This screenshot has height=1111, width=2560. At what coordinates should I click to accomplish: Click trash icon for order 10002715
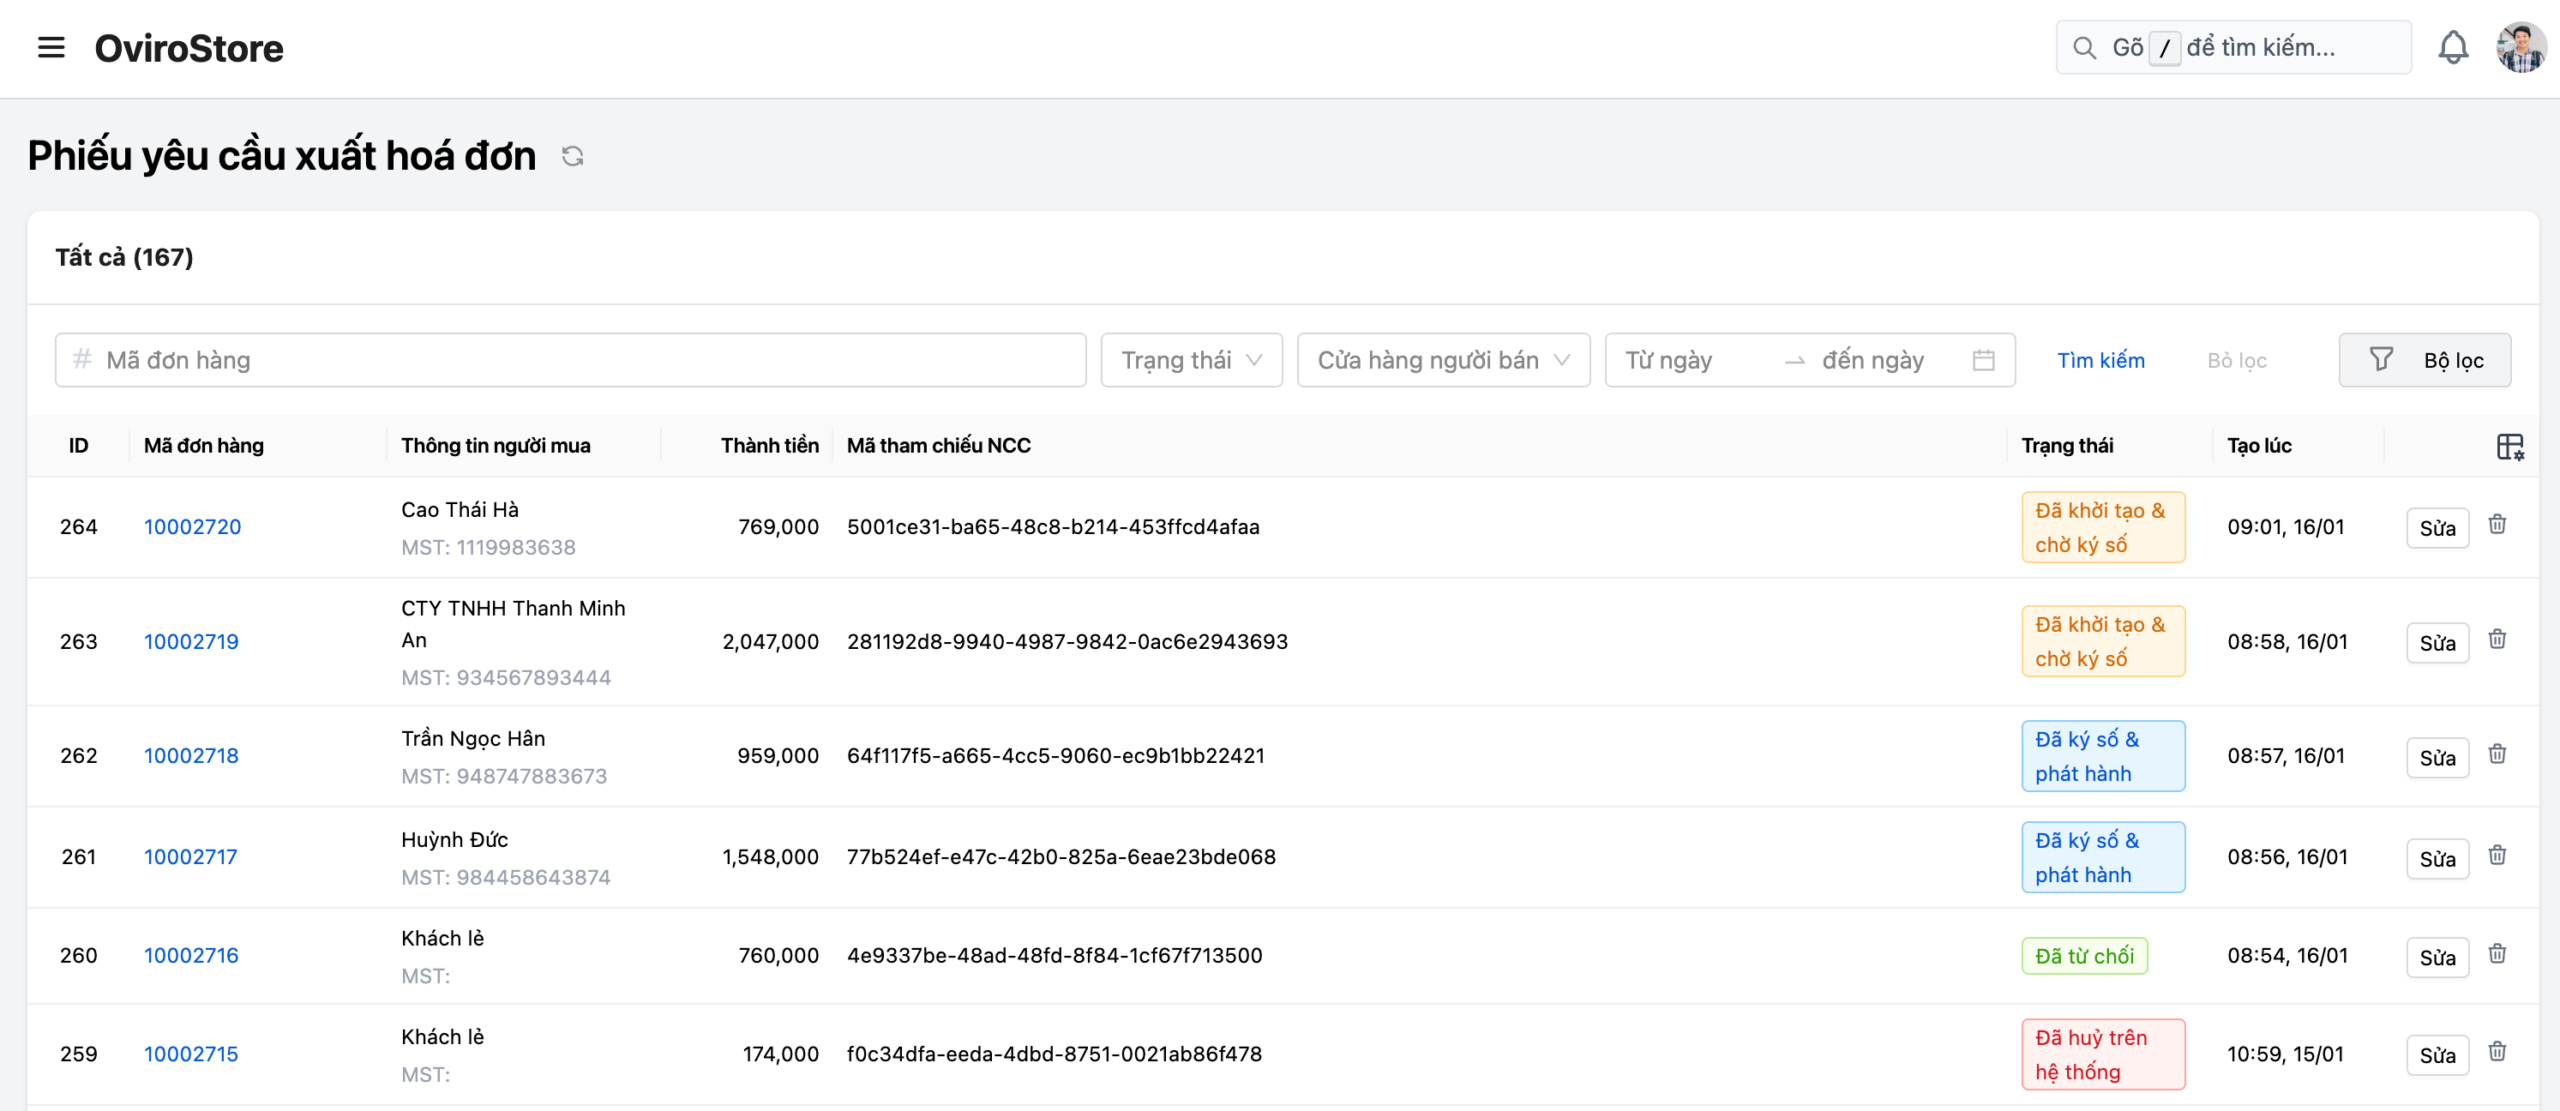[x=2497, y=1051]
